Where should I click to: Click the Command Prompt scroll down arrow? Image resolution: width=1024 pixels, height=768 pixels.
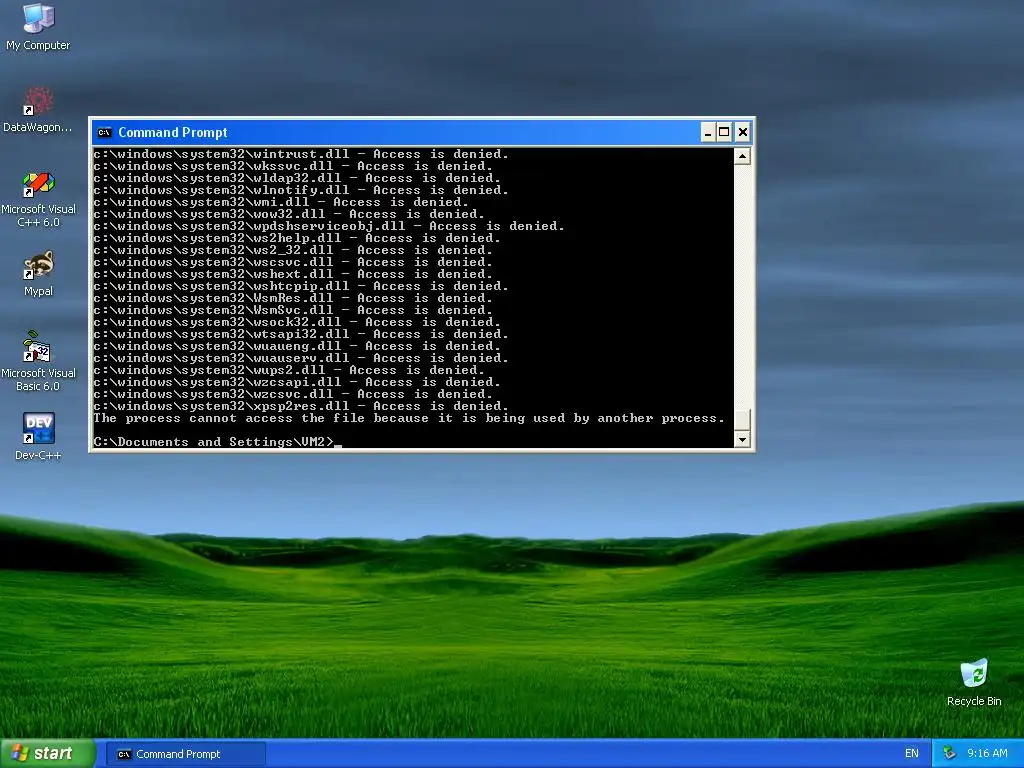tap(742, 440)
